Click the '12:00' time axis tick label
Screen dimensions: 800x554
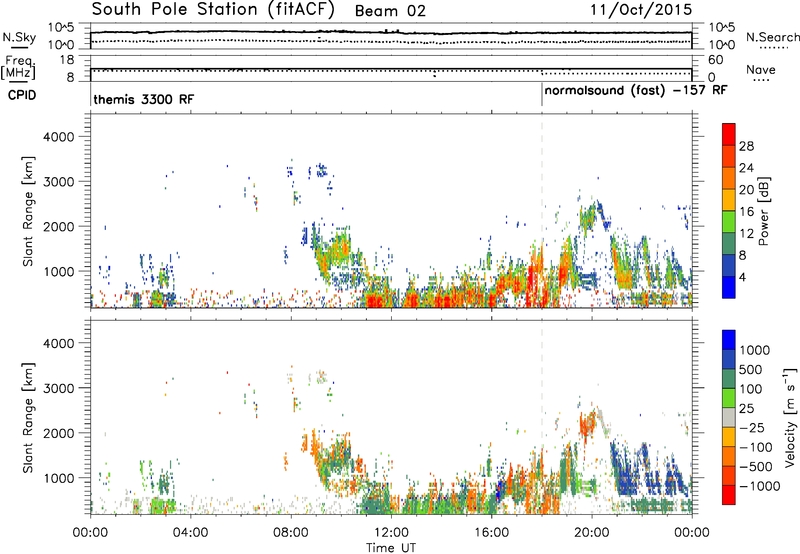(x=391, y=533)
